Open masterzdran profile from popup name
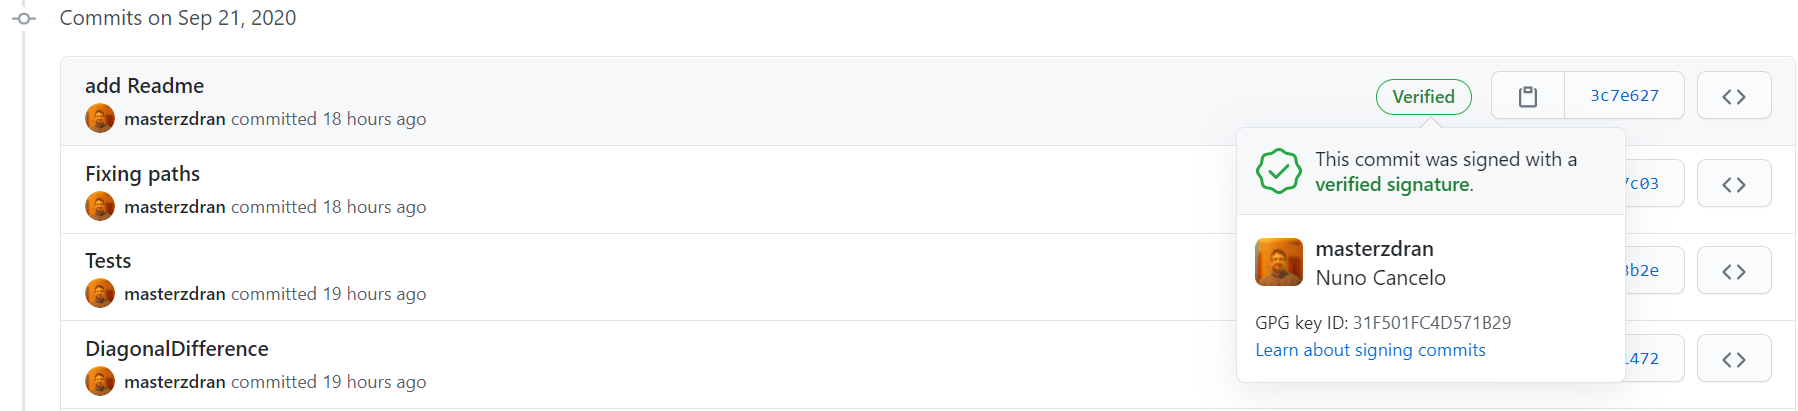1798x411 pixels. (x=1375, y=249)
